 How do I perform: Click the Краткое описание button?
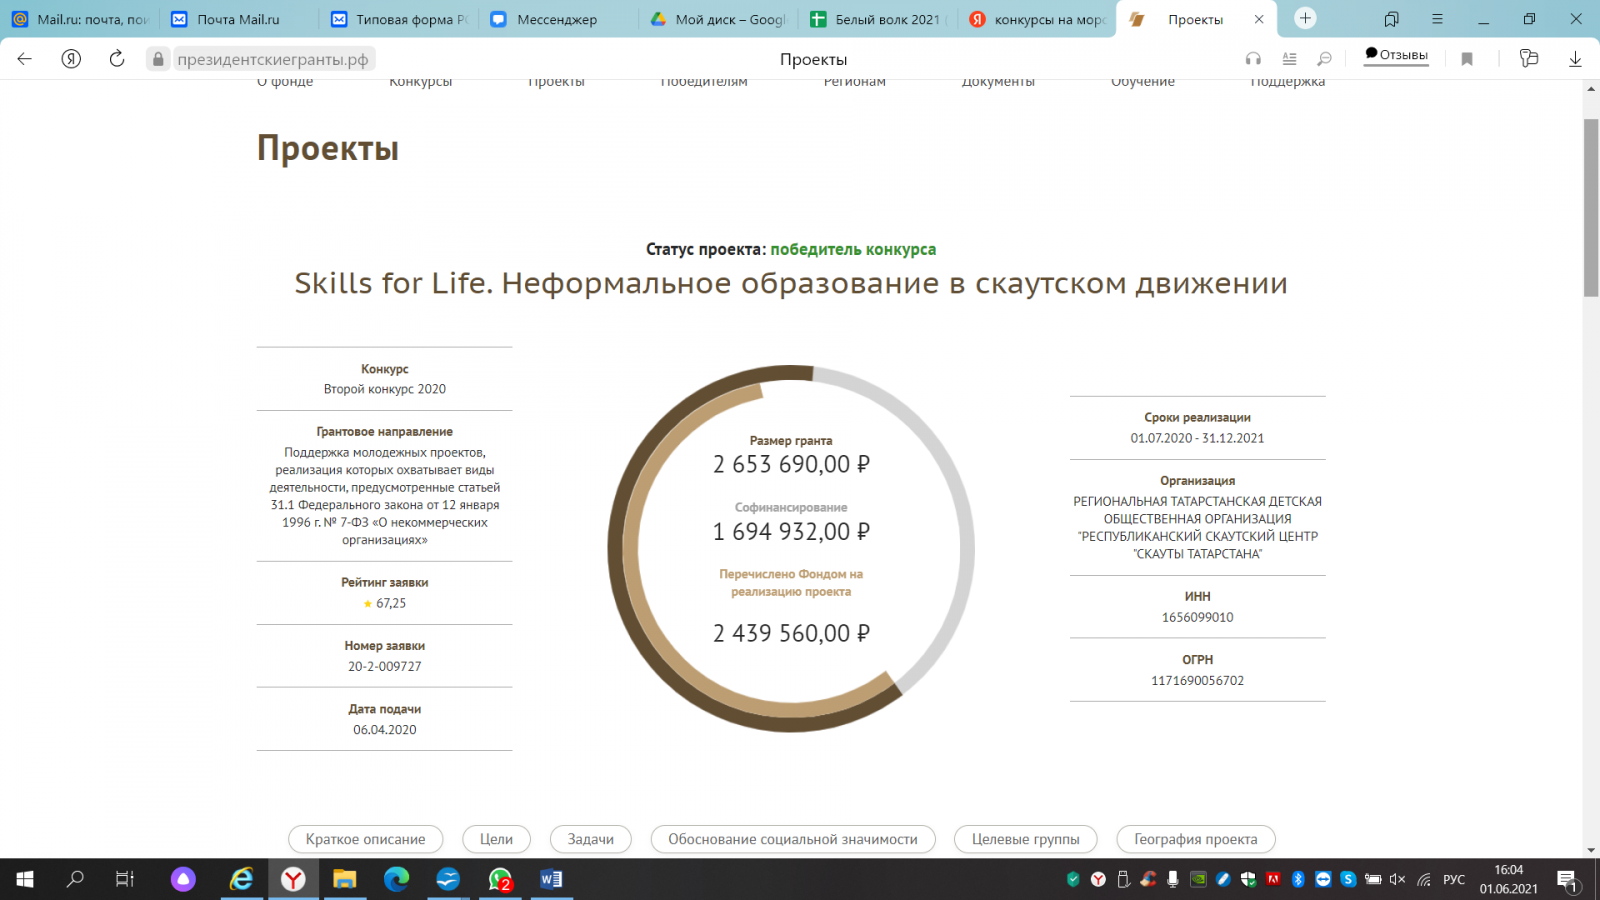[365, 839]
